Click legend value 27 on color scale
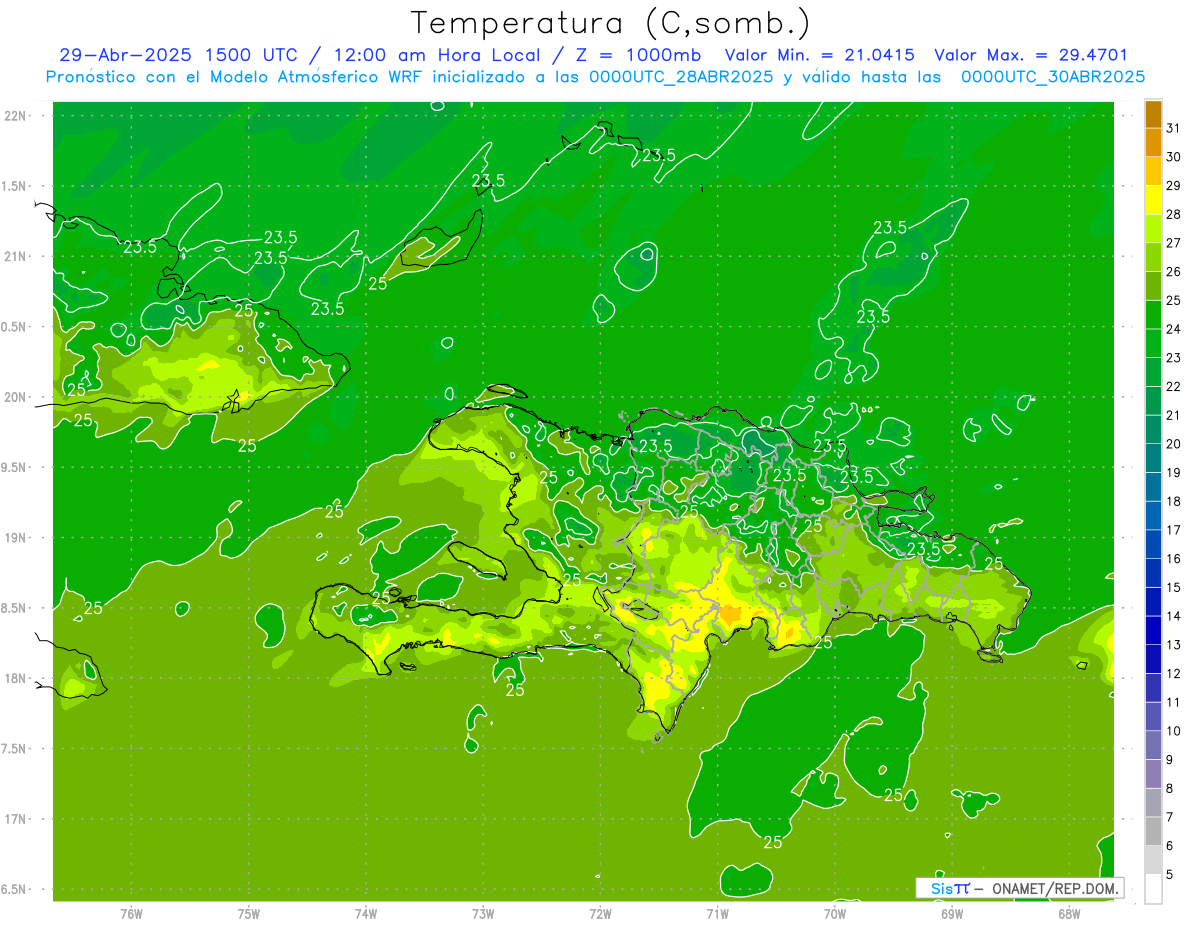This screenshot has height=927, width=1200. (x=1173, y=243)
